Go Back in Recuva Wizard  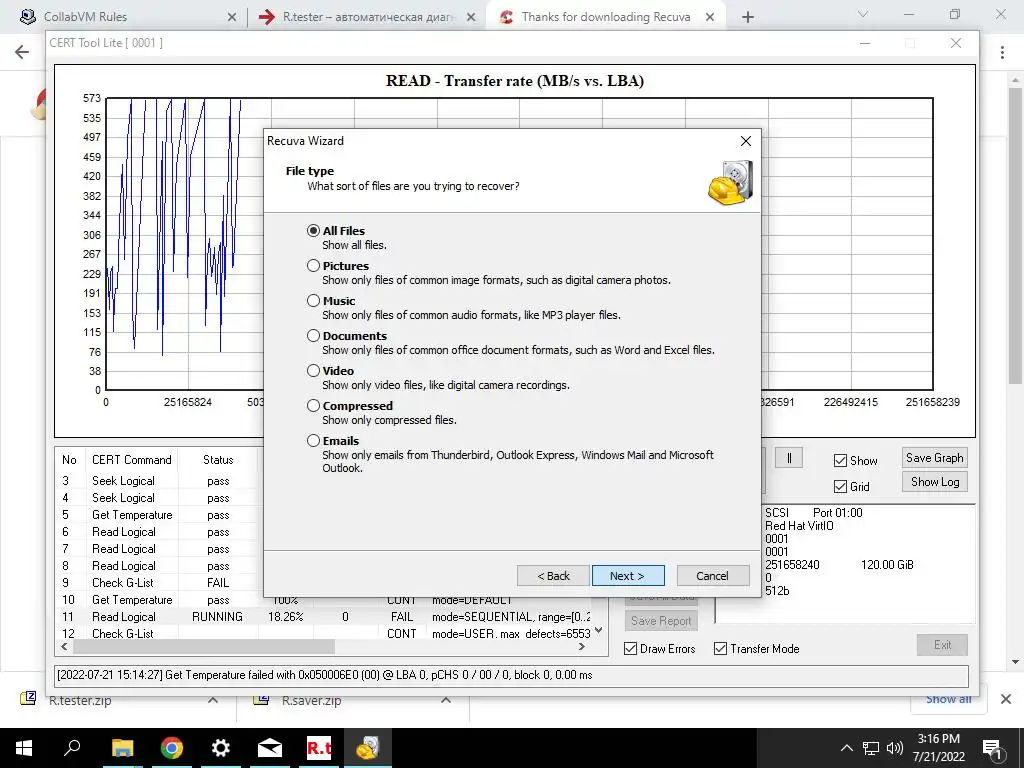(x=553, y=576)
